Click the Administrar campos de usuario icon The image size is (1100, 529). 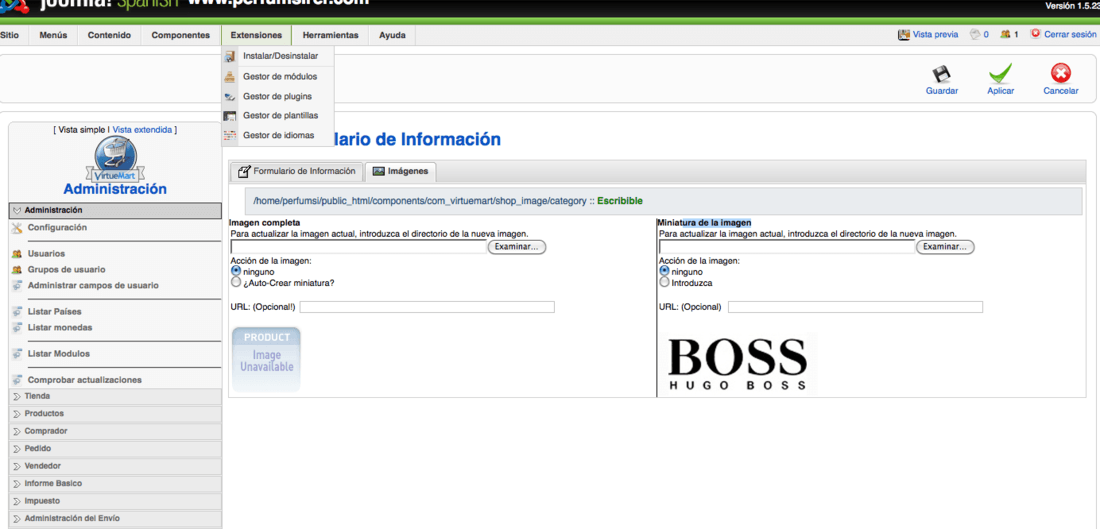click(17, 286)
